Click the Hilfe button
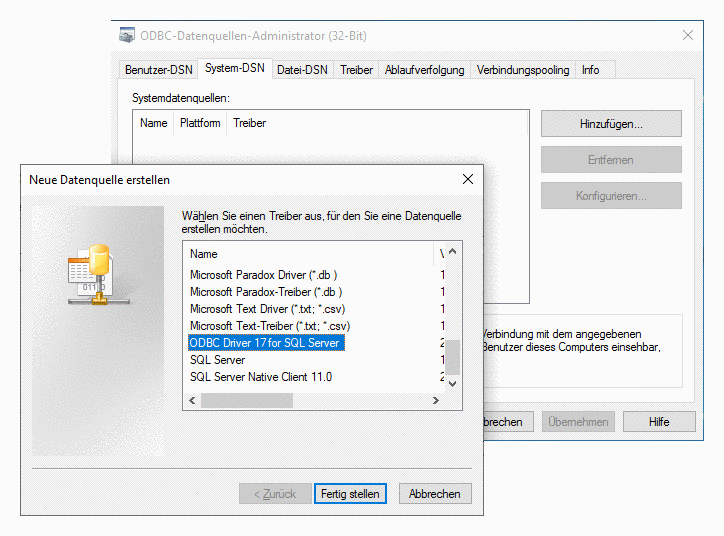 coord(659,422)
